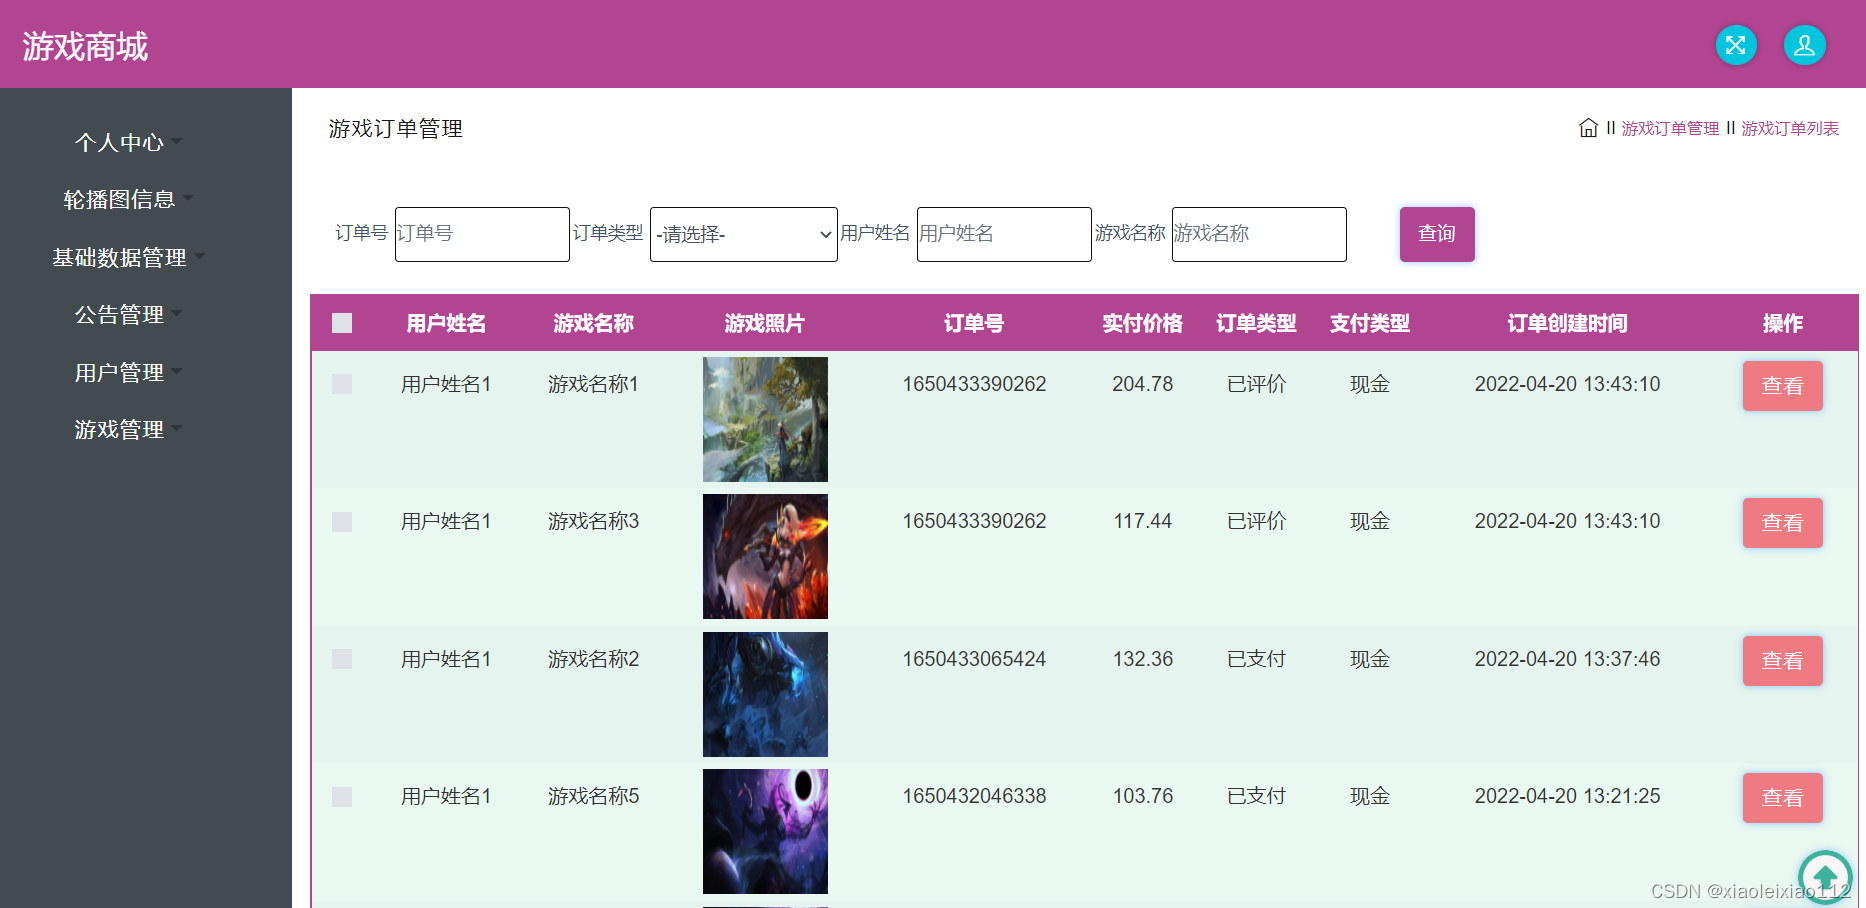This screenshot has width=1866, height=908.
Task: Open the 游戏订单管理 breadcrumb link
Action: coord(1670,128)
